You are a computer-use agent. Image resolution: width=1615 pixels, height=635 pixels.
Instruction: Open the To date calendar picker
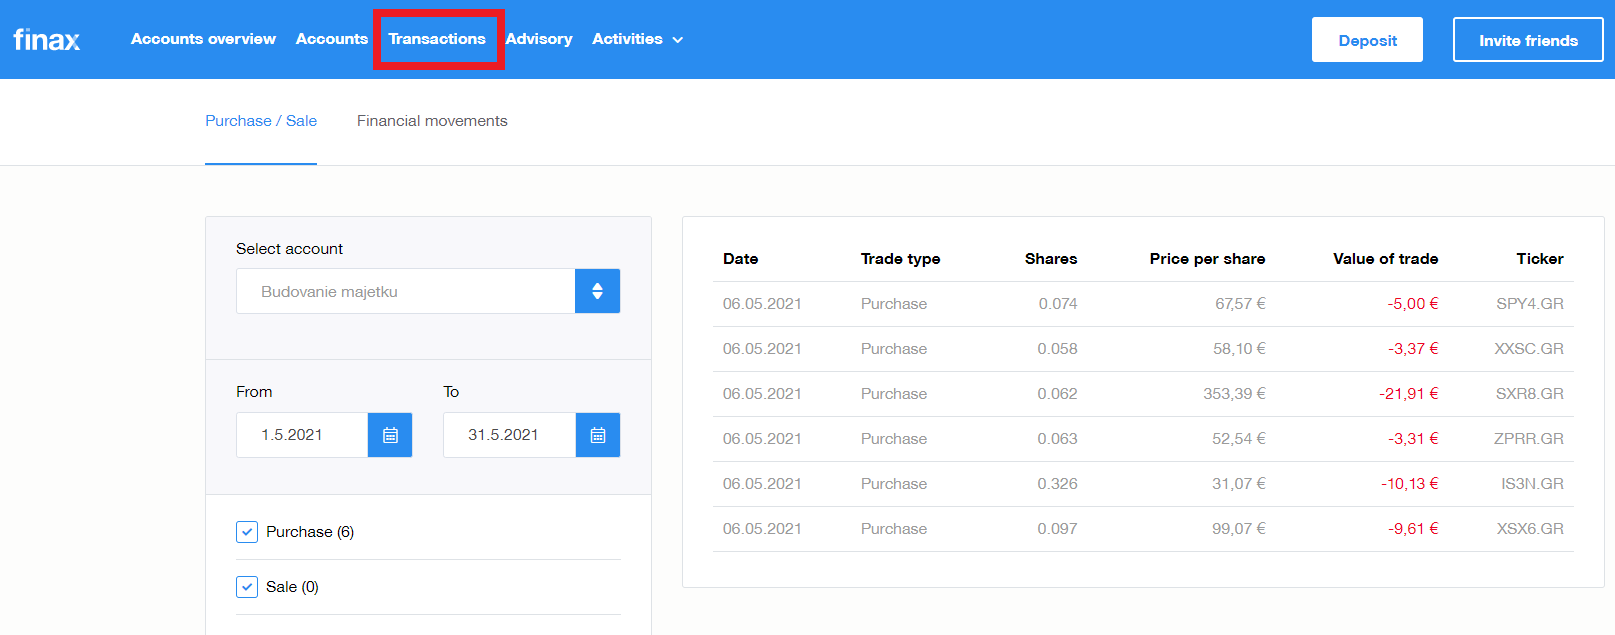[x=598, y=435]
